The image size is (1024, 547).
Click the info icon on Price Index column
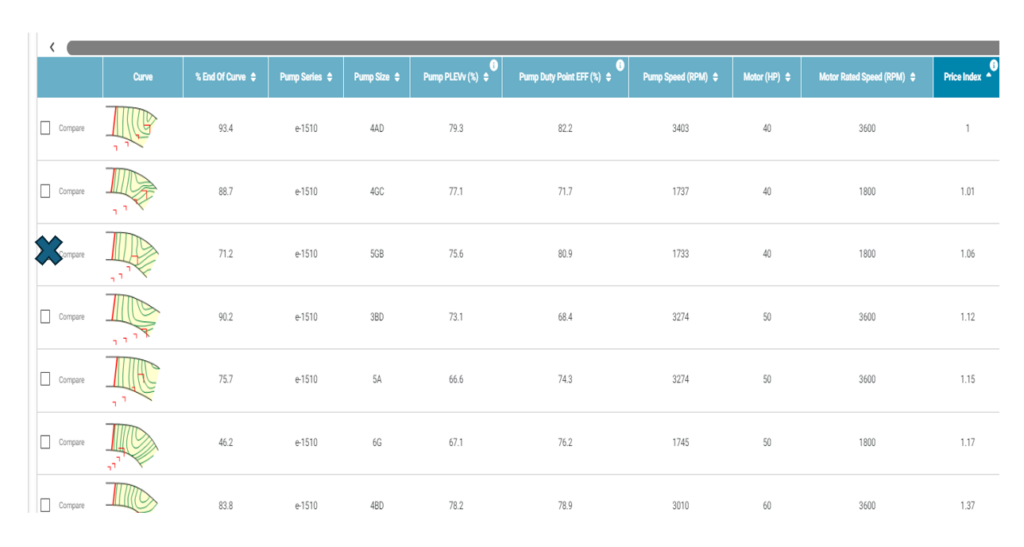point(993,66)
